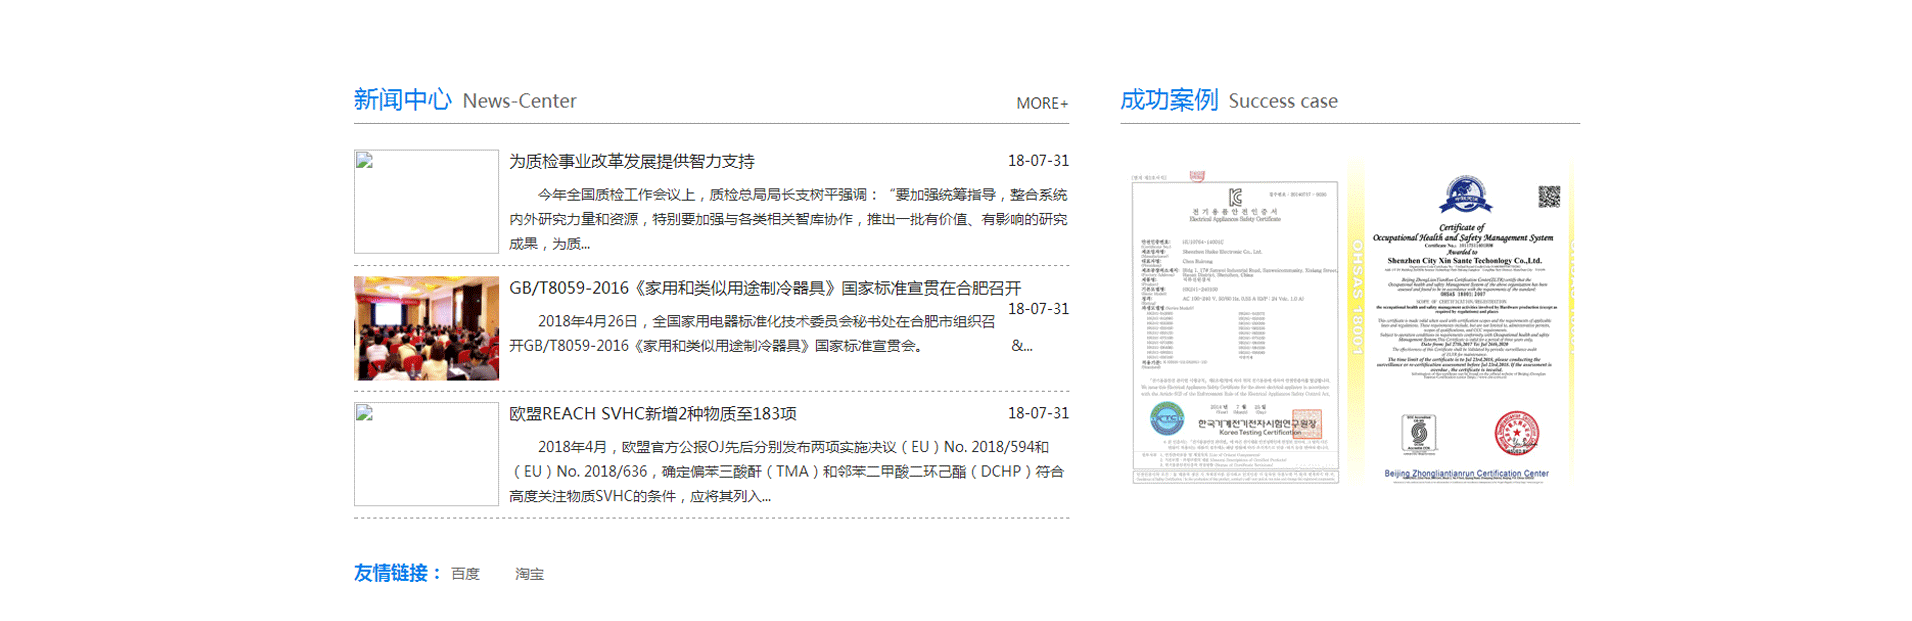Click summary text starting 今年全国质检工作会议上

coord(788,219)
